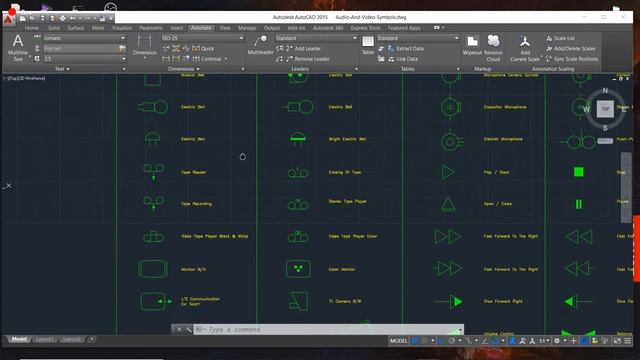Open the Express Tools ribbon tab
The width and height of the screenshot is (640, 360).
pos(365,28)
